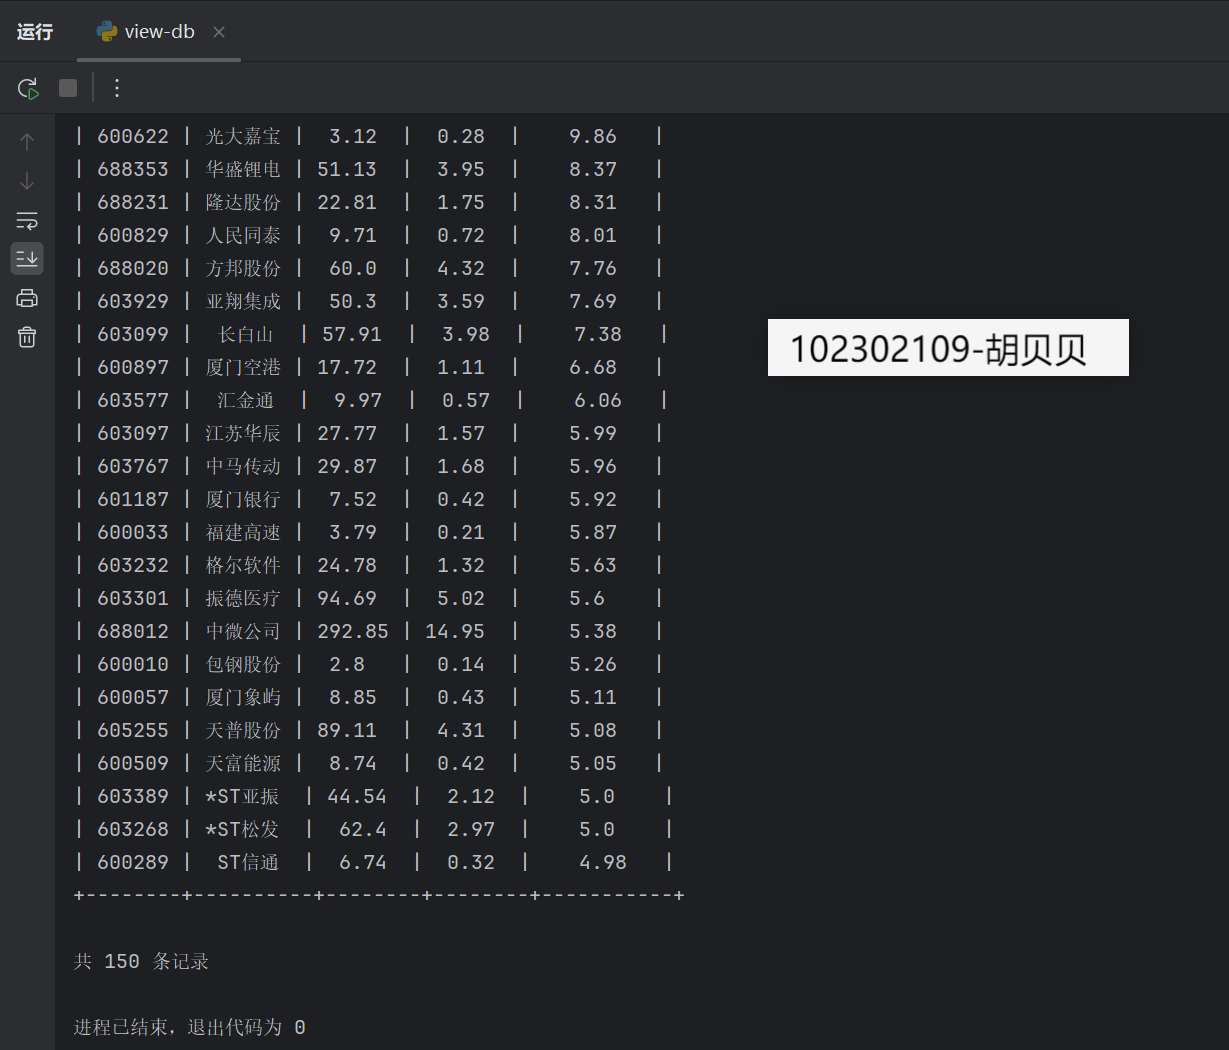This screenshot has width=1229, height=1050.
Task: Select stock name 天普股份
Action: 243,730
